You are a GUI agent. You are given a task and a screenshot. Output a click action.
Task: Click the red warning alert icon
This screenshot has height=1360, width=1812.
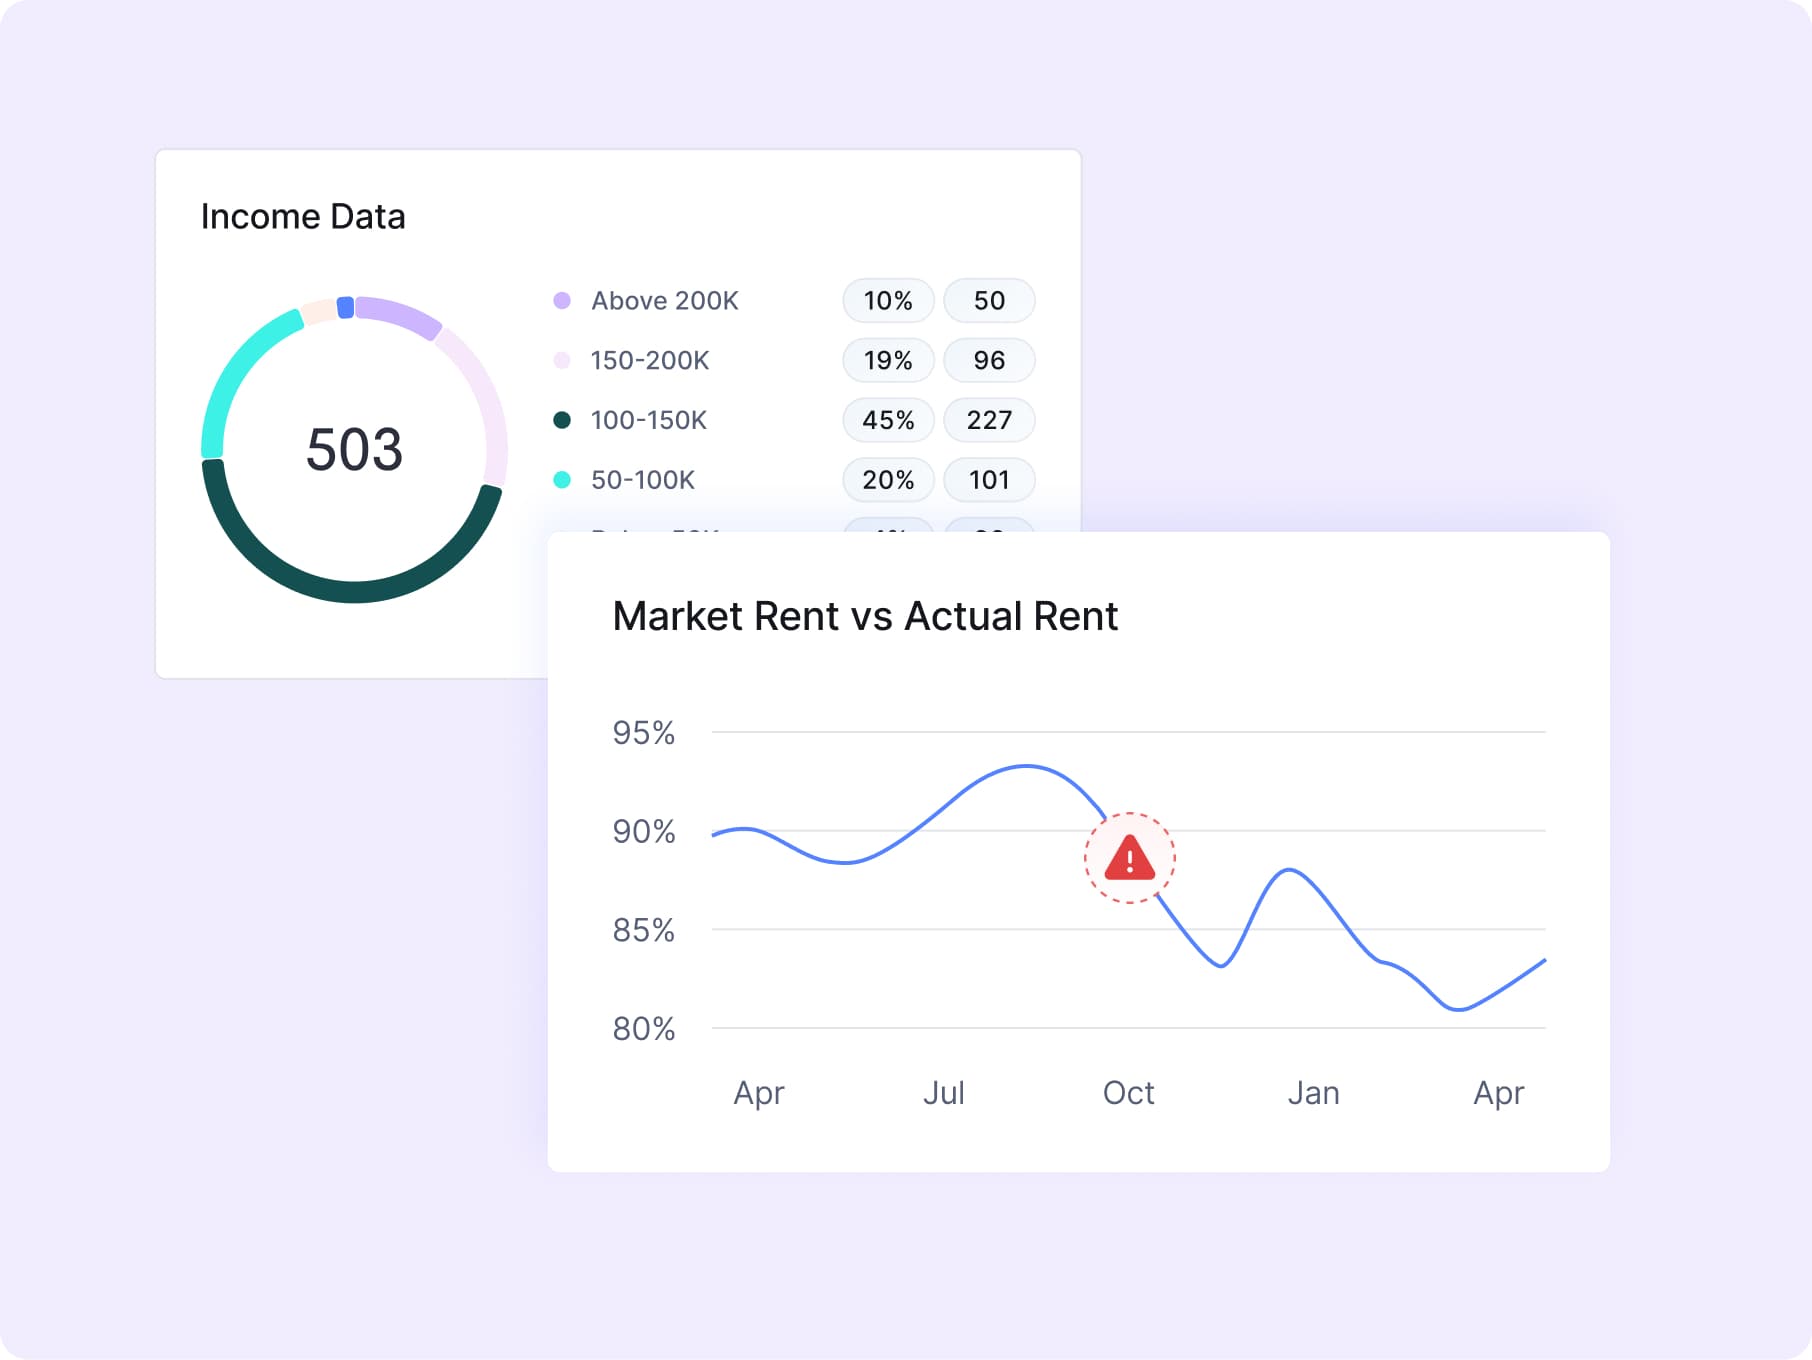[x=1128, y=858]
